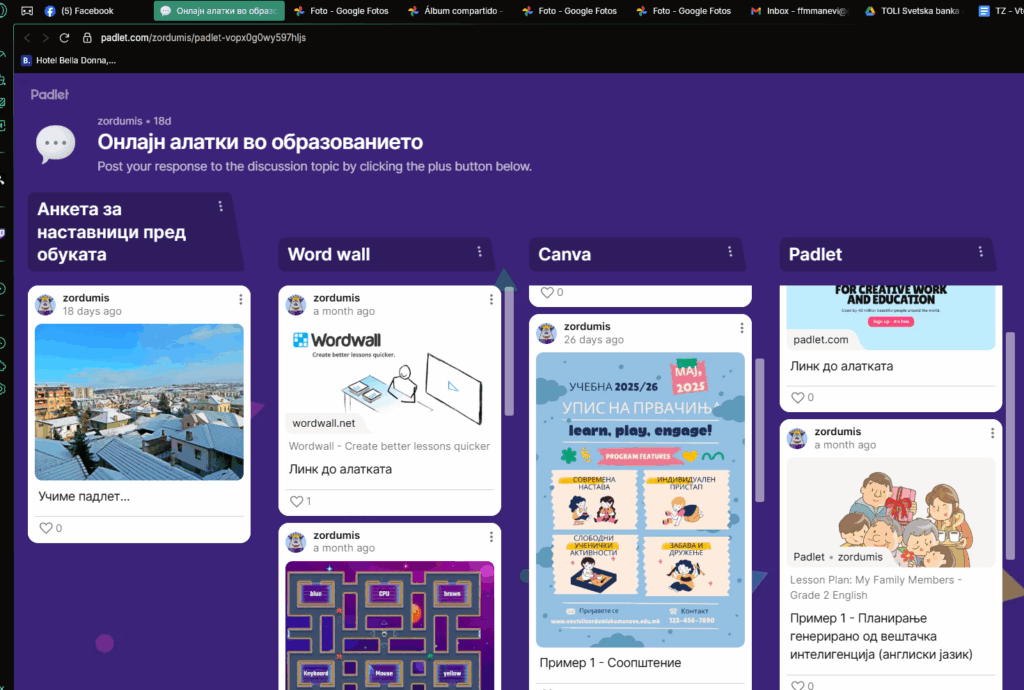Image resolution: width=1024 pixels, height=690 pixels.
Task: Switch to the TZ Google Docs tab
Action: point(1000,11)
